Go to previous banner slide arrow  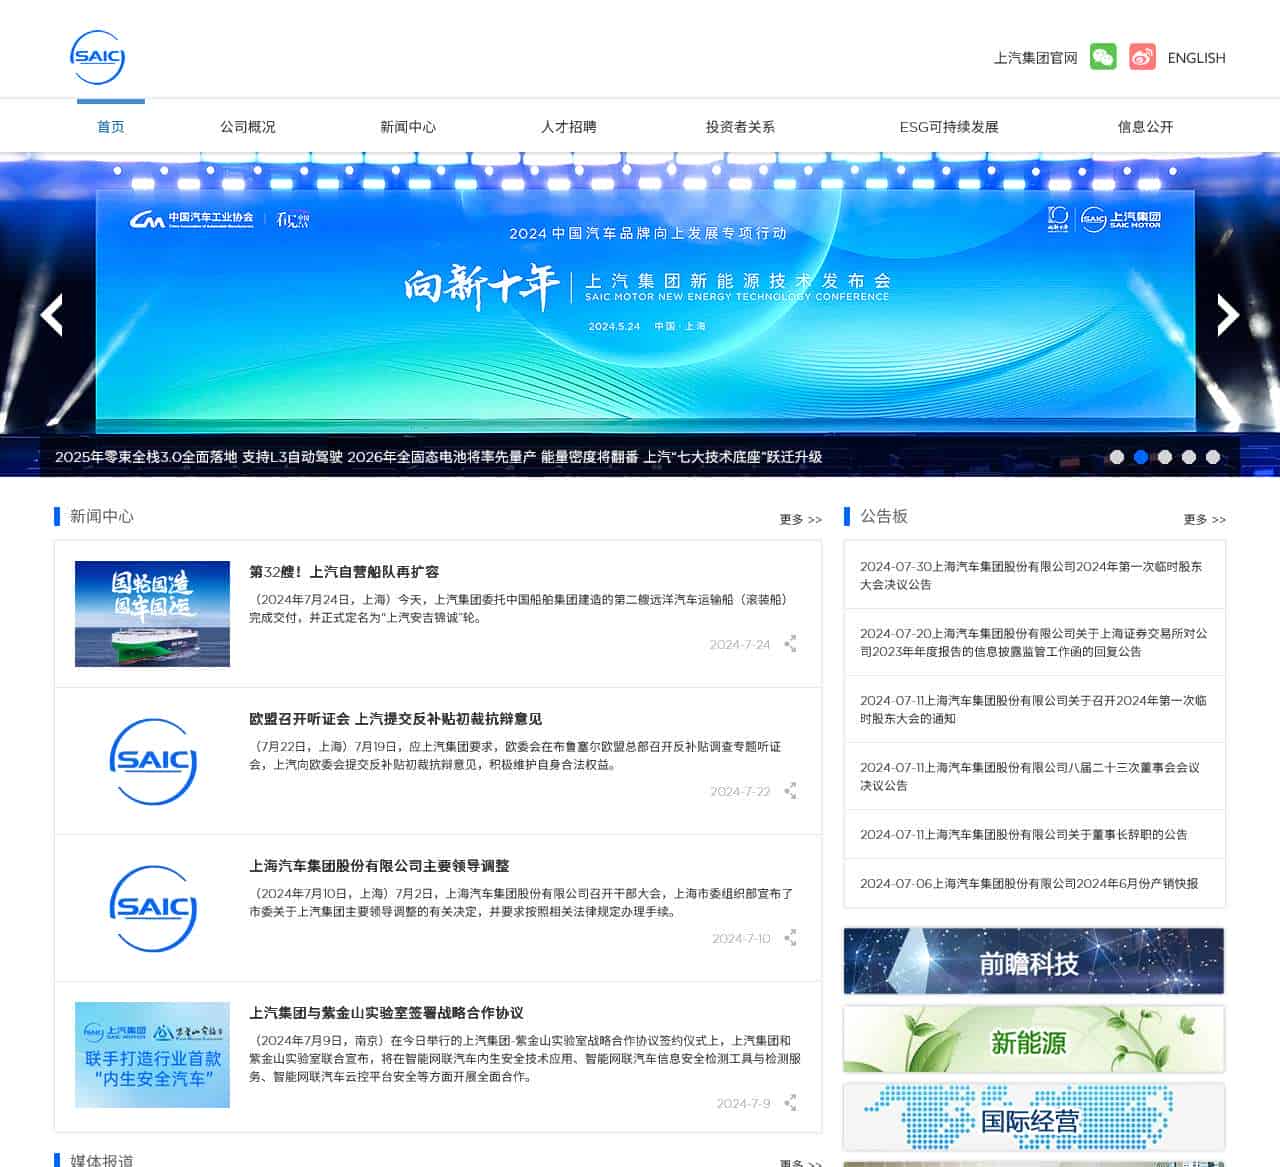(x=51, y=315)
